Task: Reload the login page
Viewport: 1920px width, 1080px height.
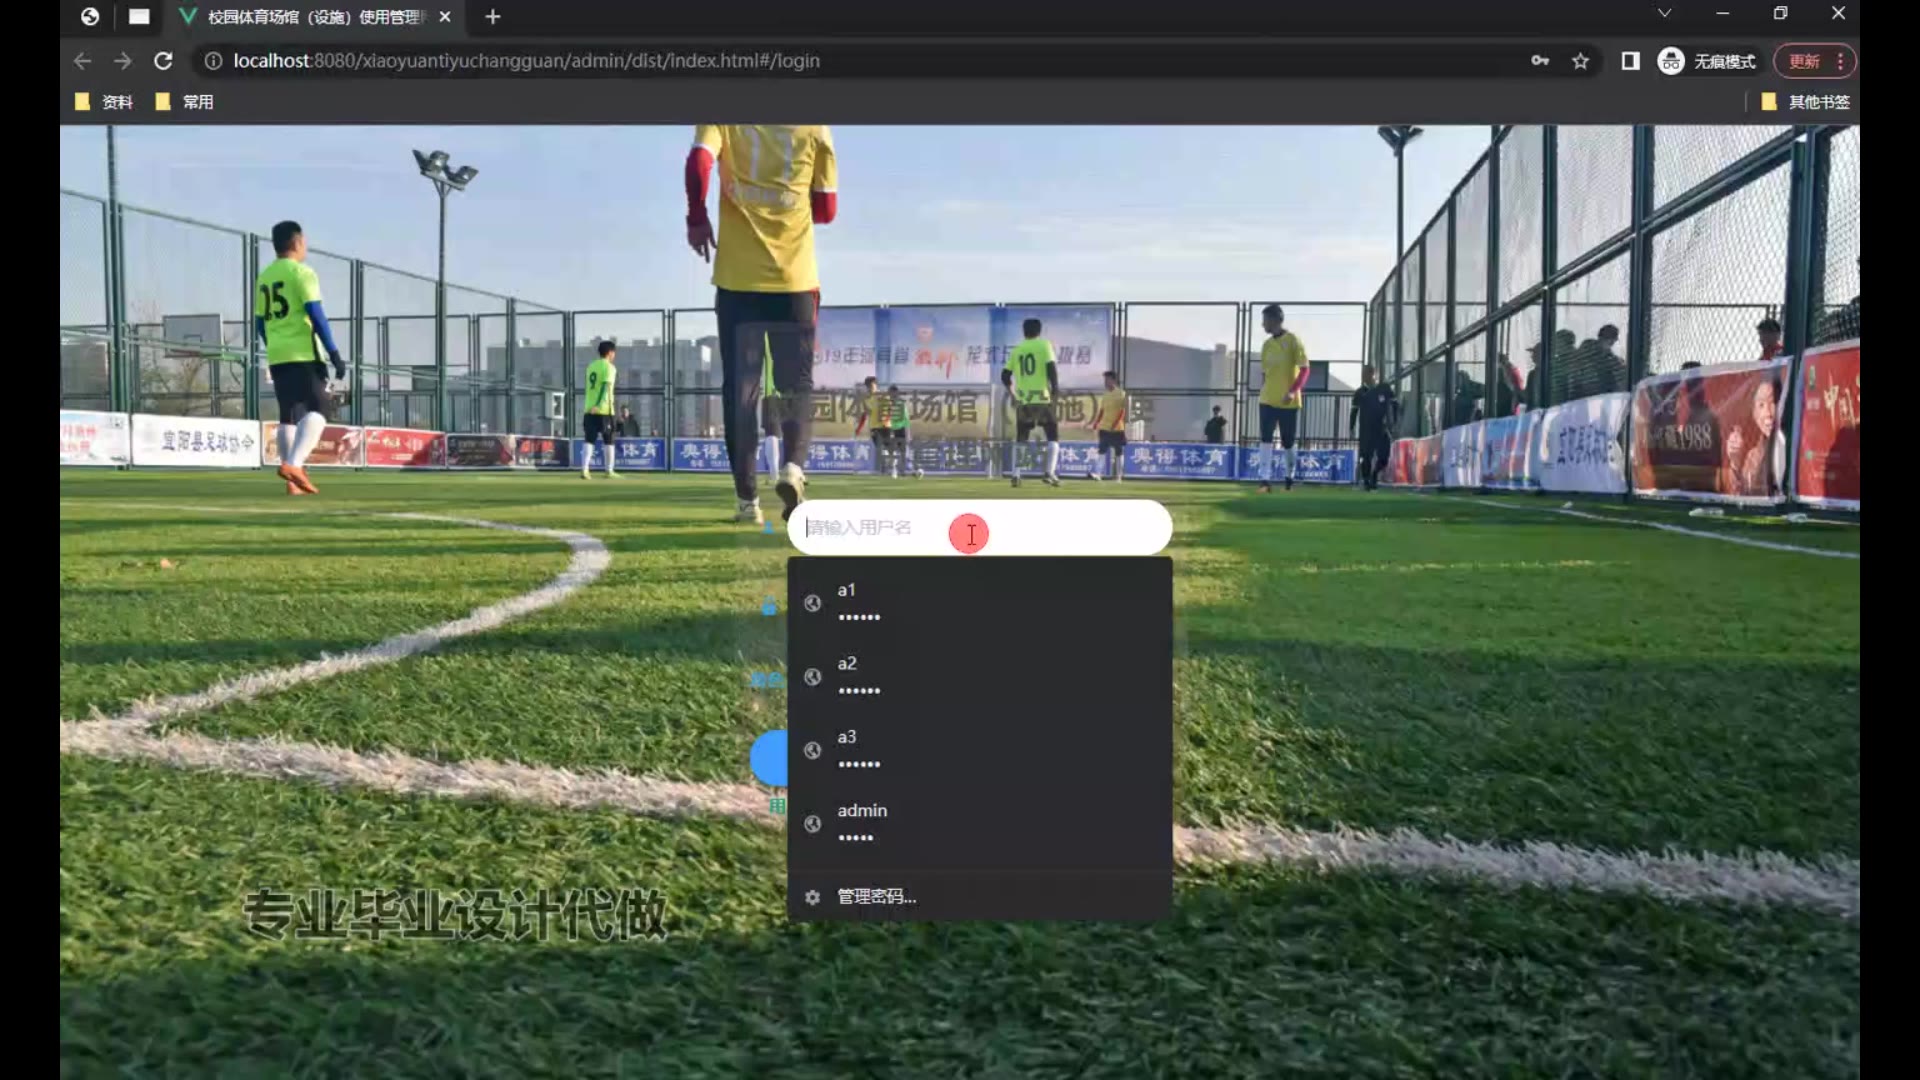Action: click(x=163, y=61)
